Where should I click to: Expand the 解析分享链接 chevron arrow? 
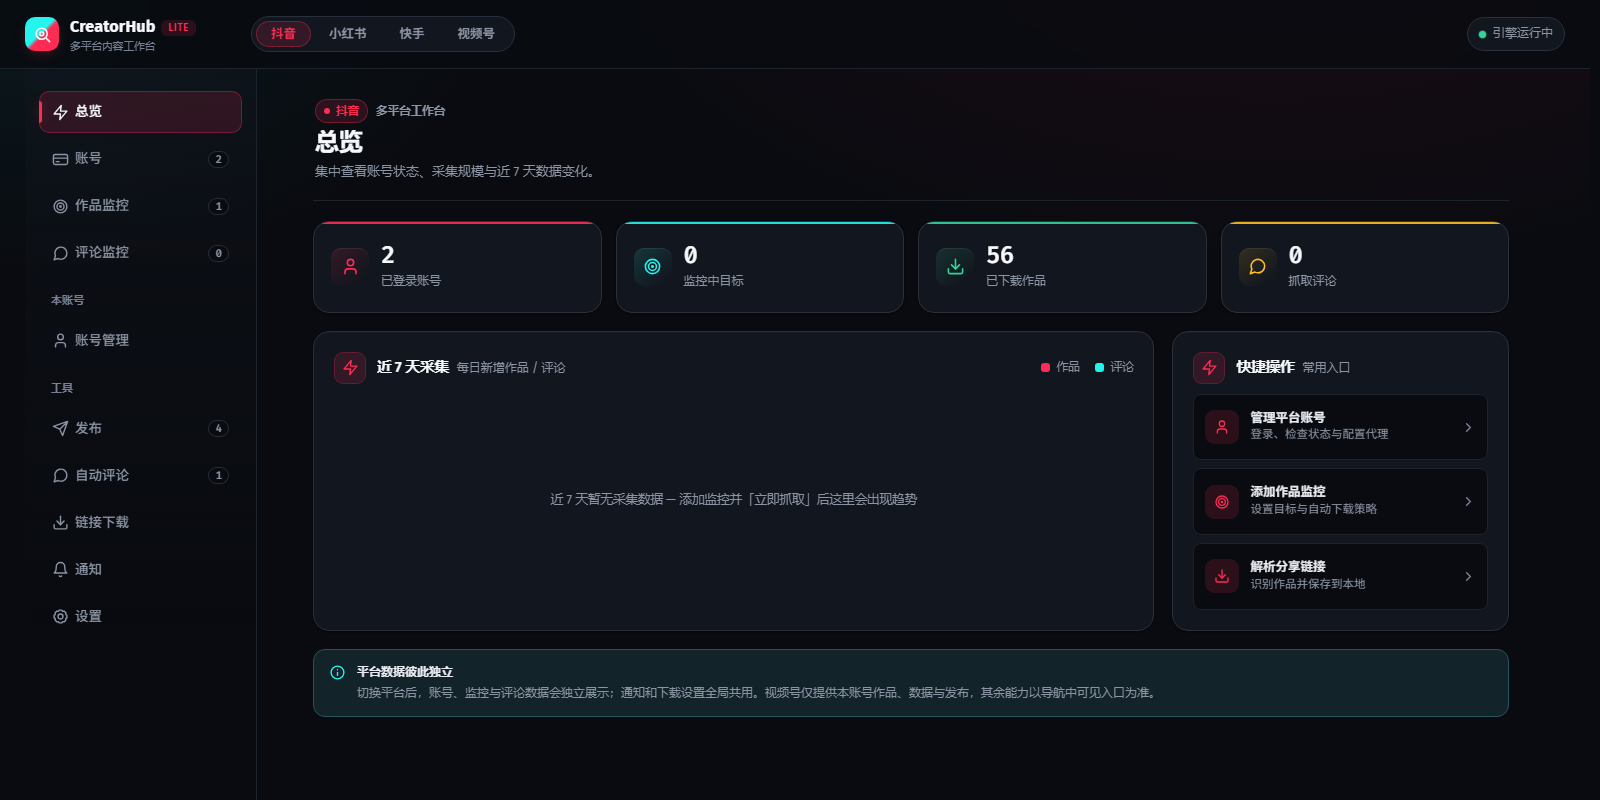click(1468, 577)
